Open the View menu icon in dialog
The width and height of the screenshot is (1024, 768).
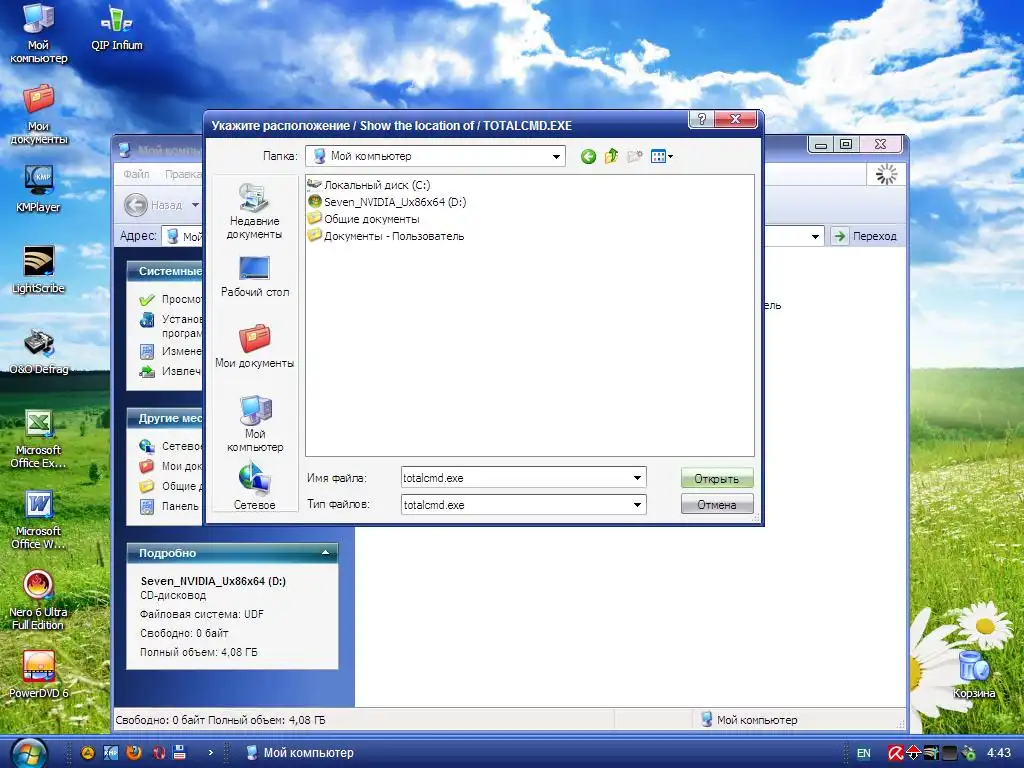[x=662, y=157]
